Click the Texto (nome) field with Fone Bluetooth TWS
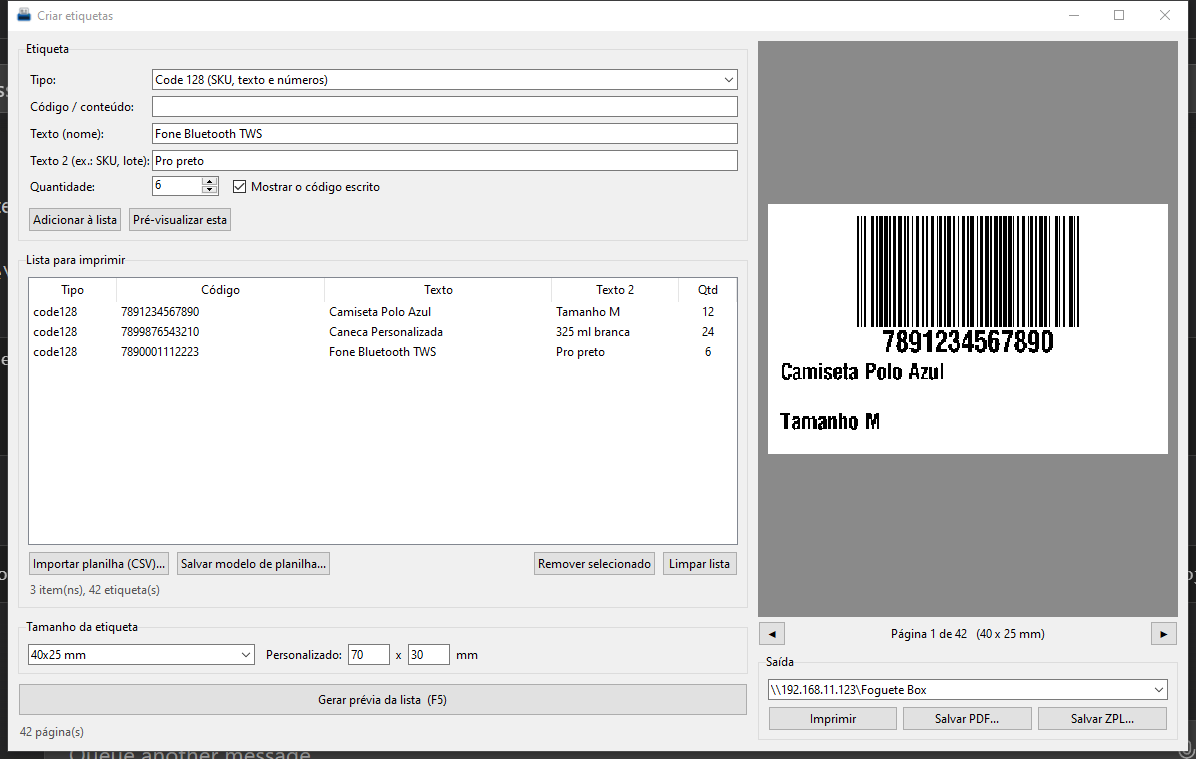Screen dimensions: 1196x759 (x=445, y=133)
